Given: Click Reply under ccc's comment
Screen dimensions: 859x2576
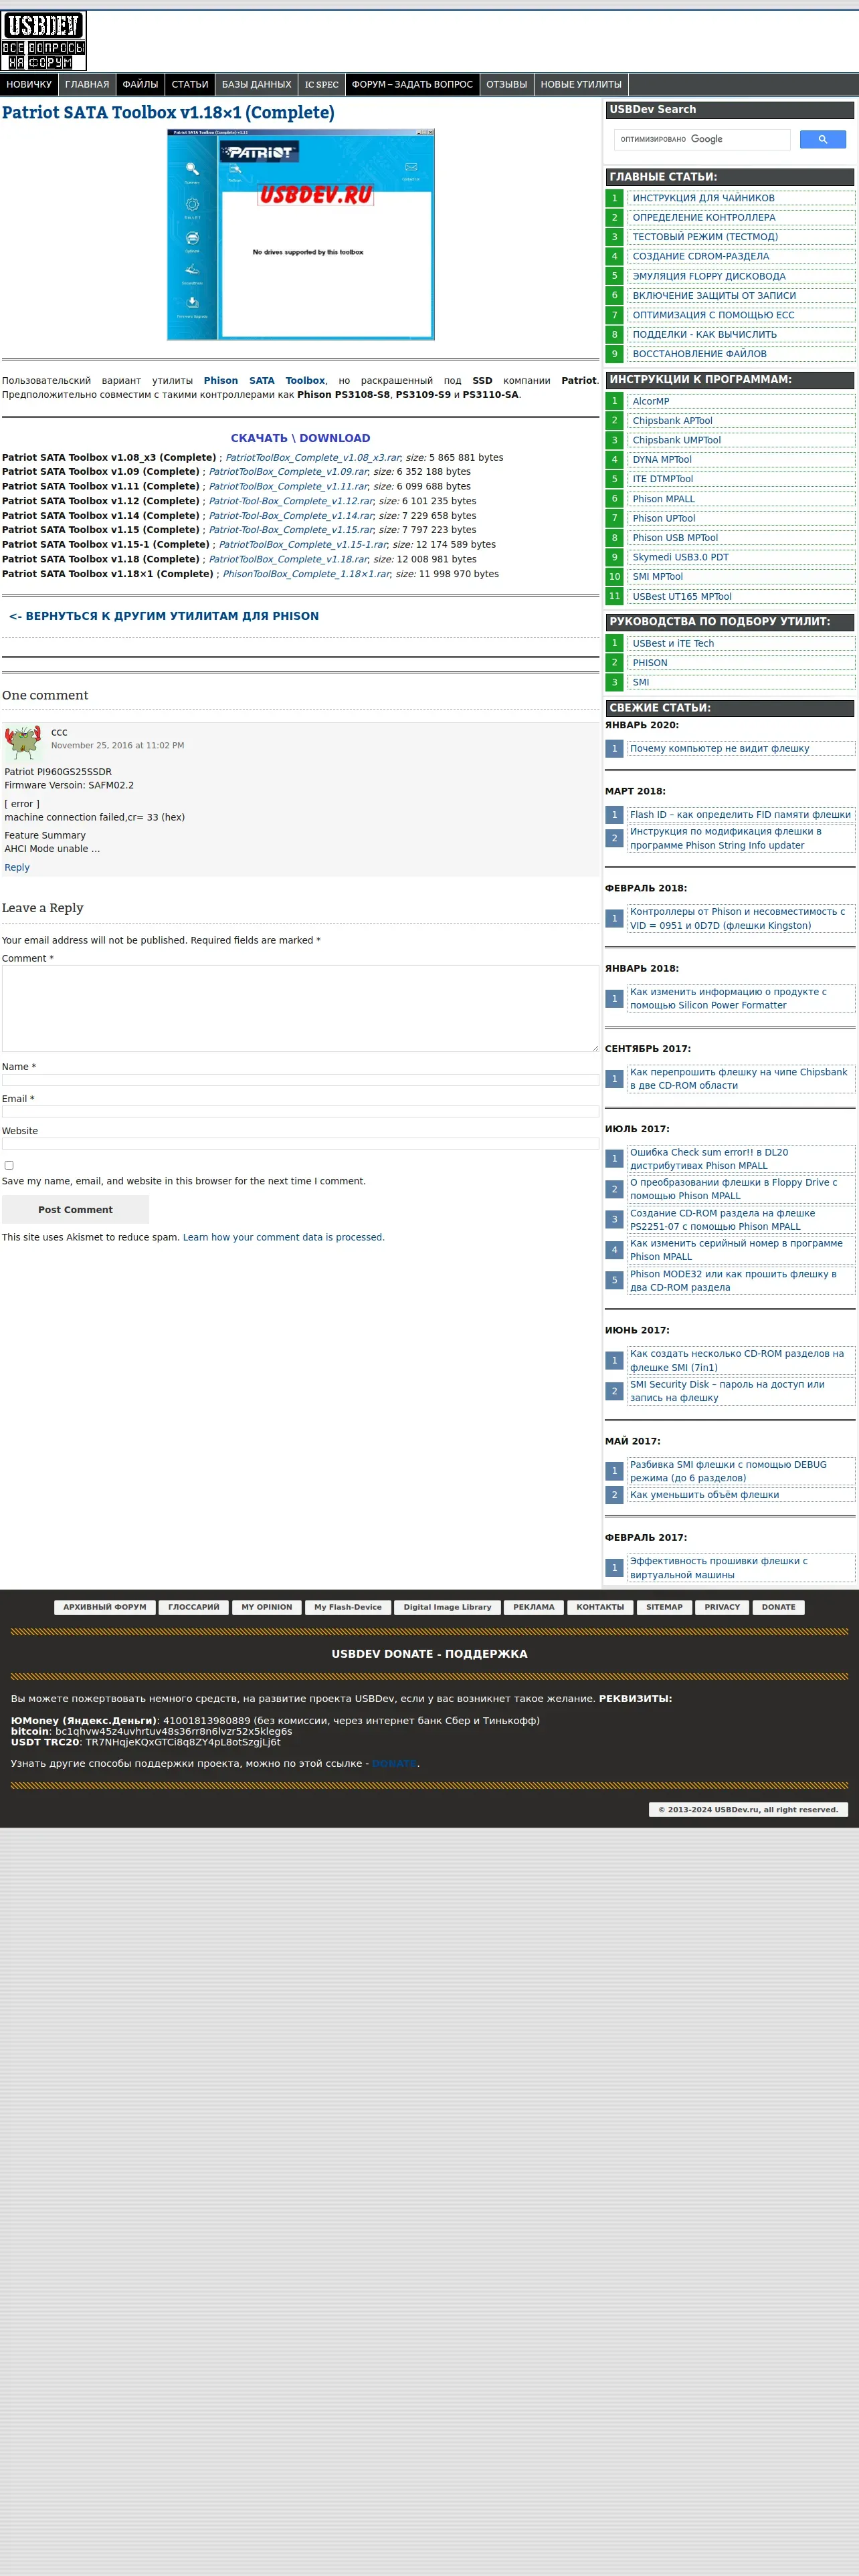Looking at the screenshot, I should point(17,868).
